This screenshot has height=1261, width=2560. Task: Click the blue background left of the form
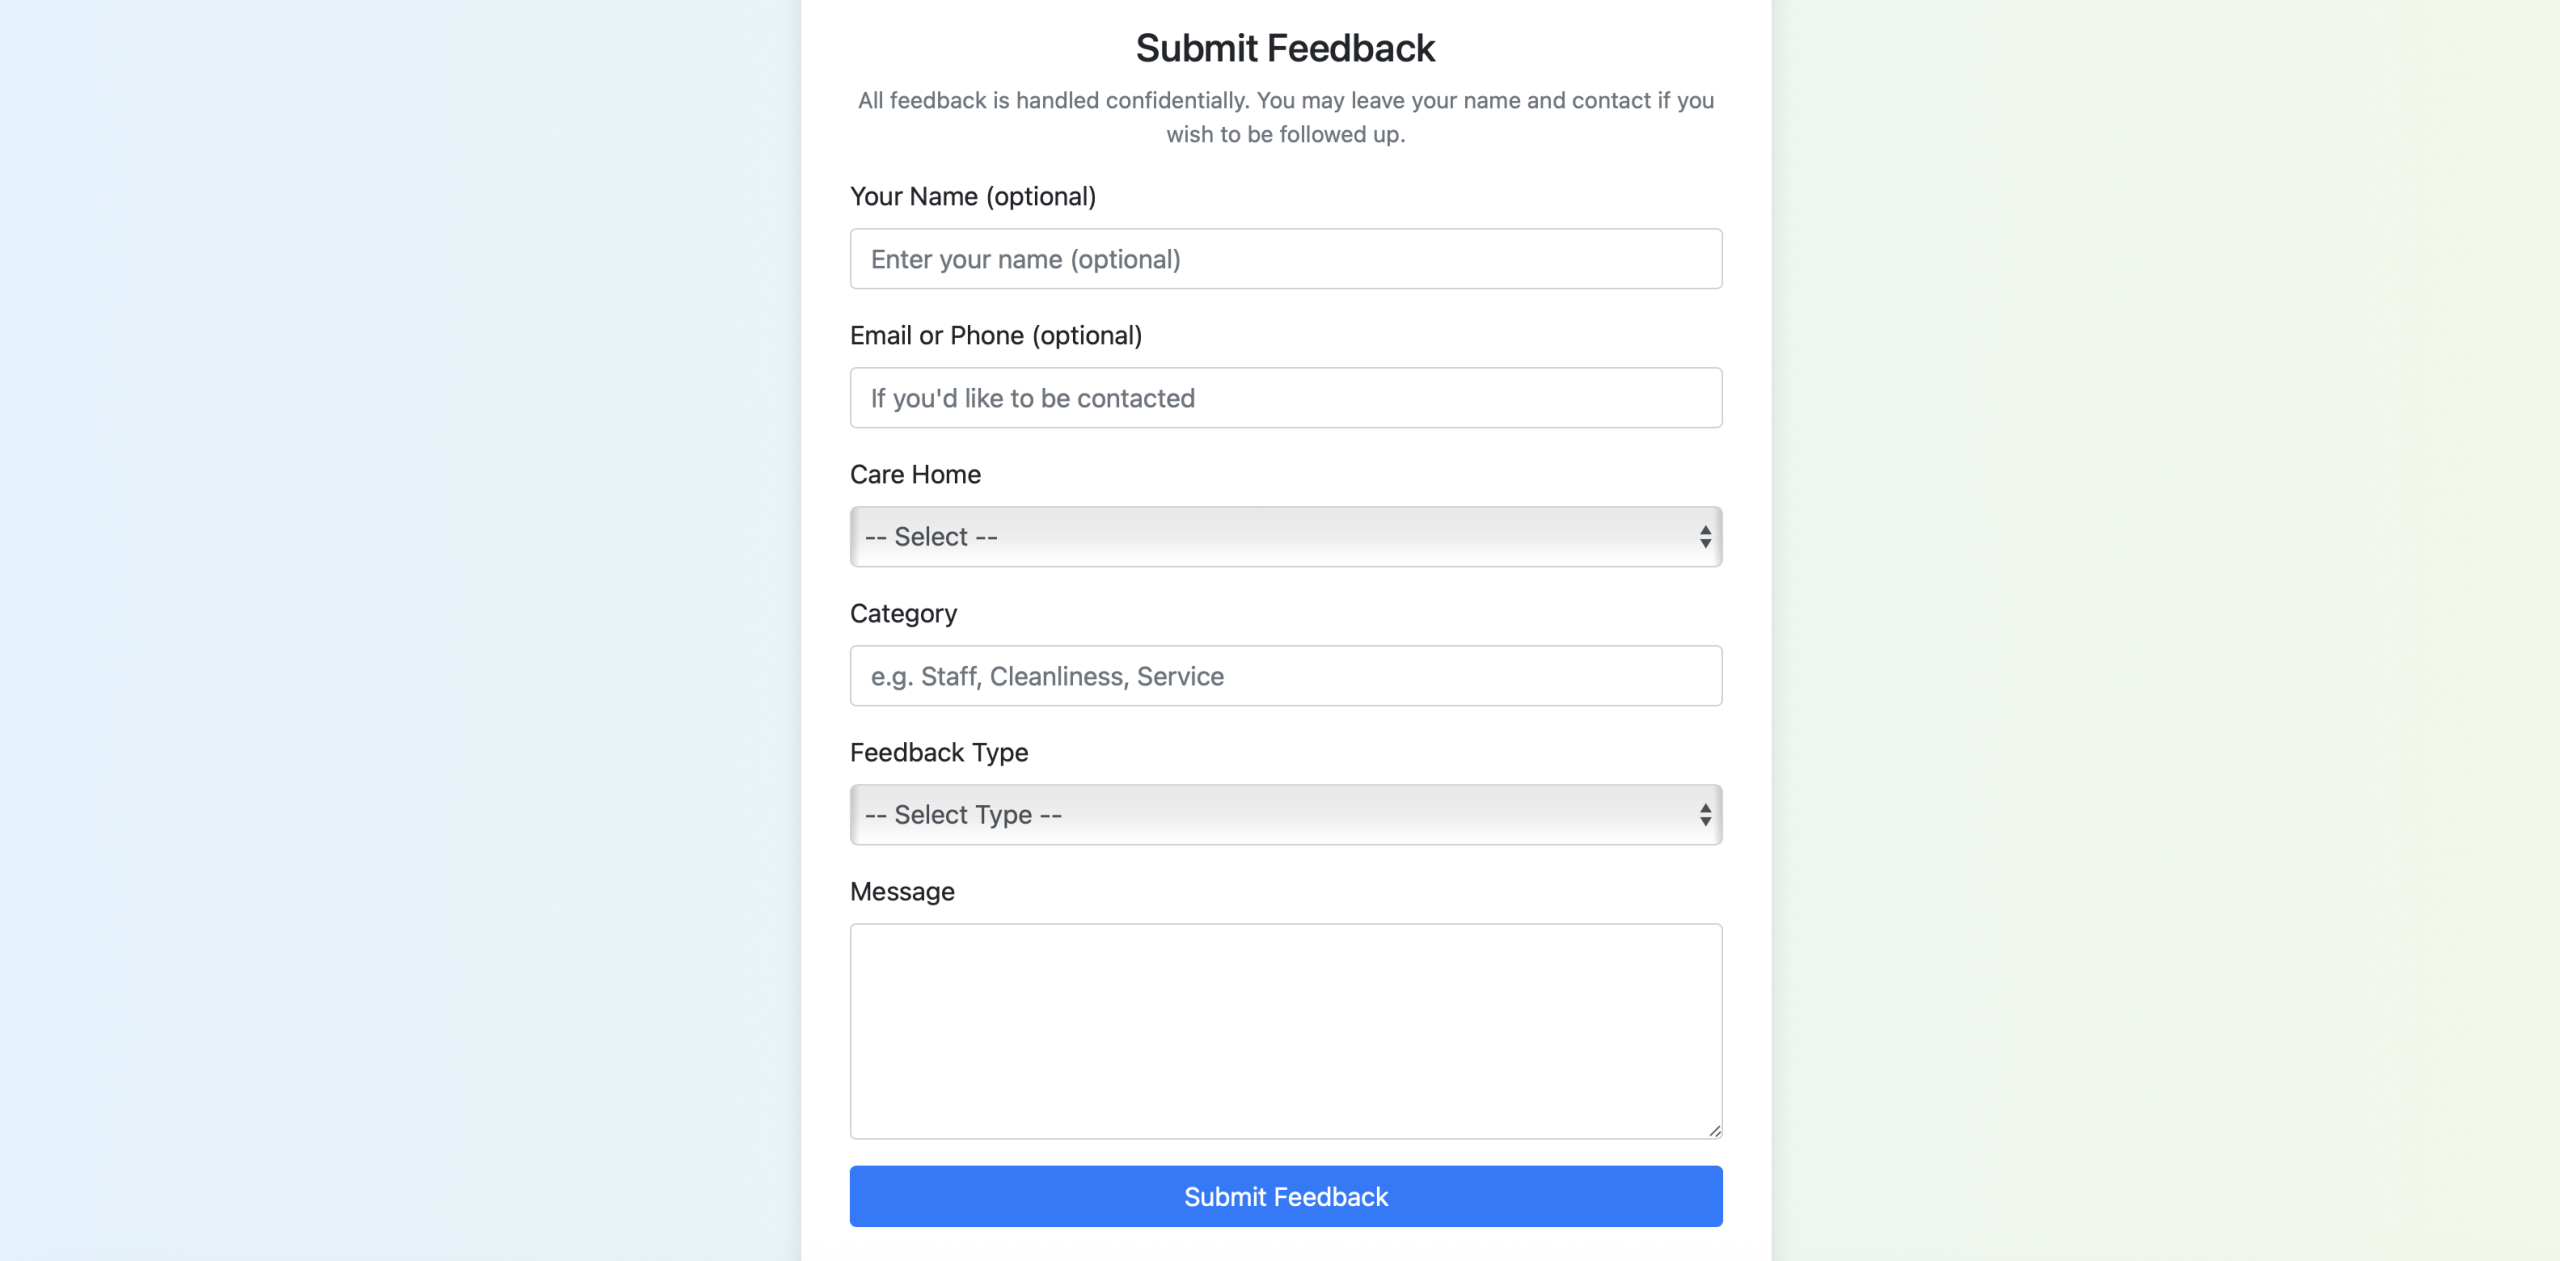(x=400, y=630)
